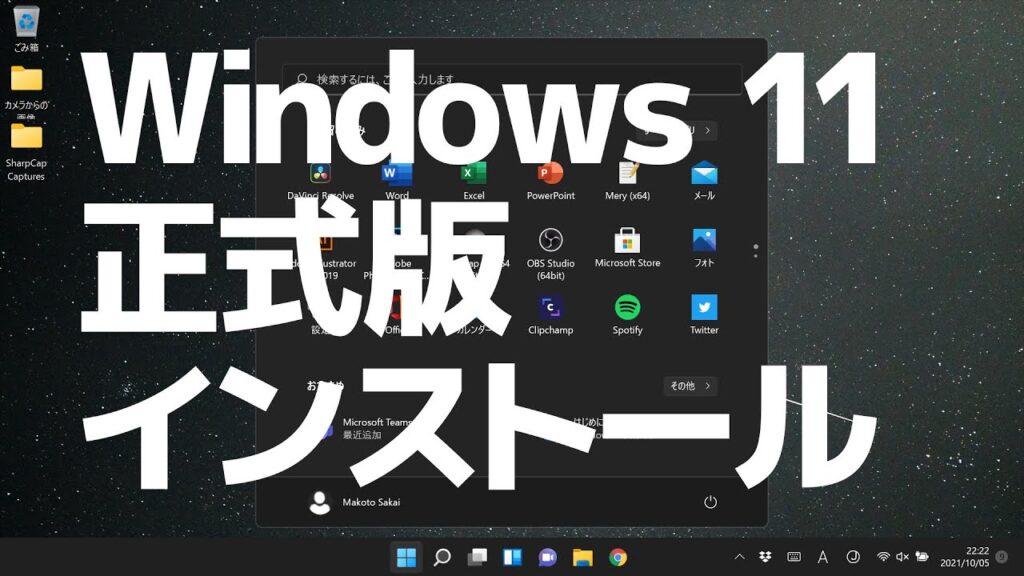Open Task View on the taskbar
The height and width of the screenshot is (576, 1024).
pyautogui.click(x=477, y=557)
